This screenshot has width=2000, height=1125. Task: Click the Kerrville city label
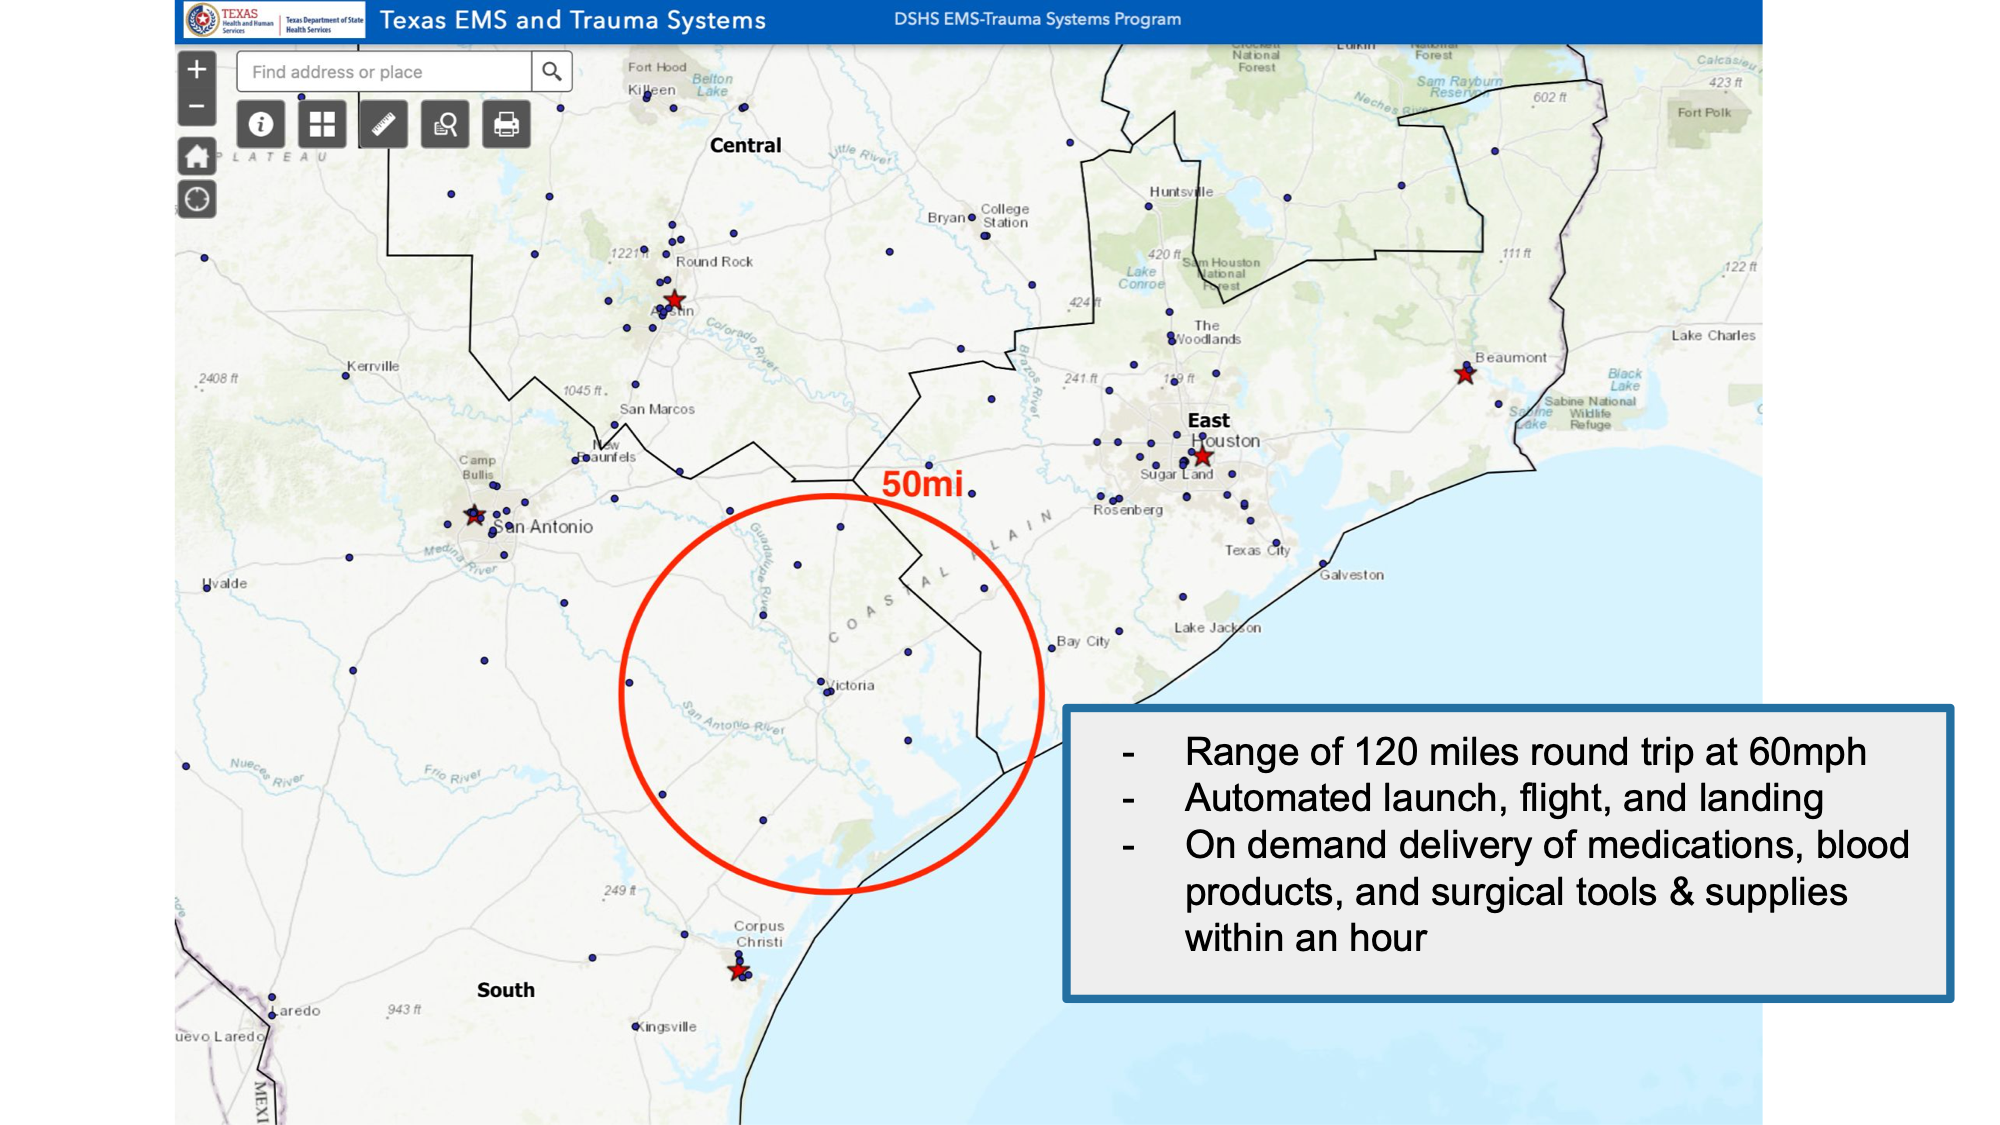(x=373, y=366)
